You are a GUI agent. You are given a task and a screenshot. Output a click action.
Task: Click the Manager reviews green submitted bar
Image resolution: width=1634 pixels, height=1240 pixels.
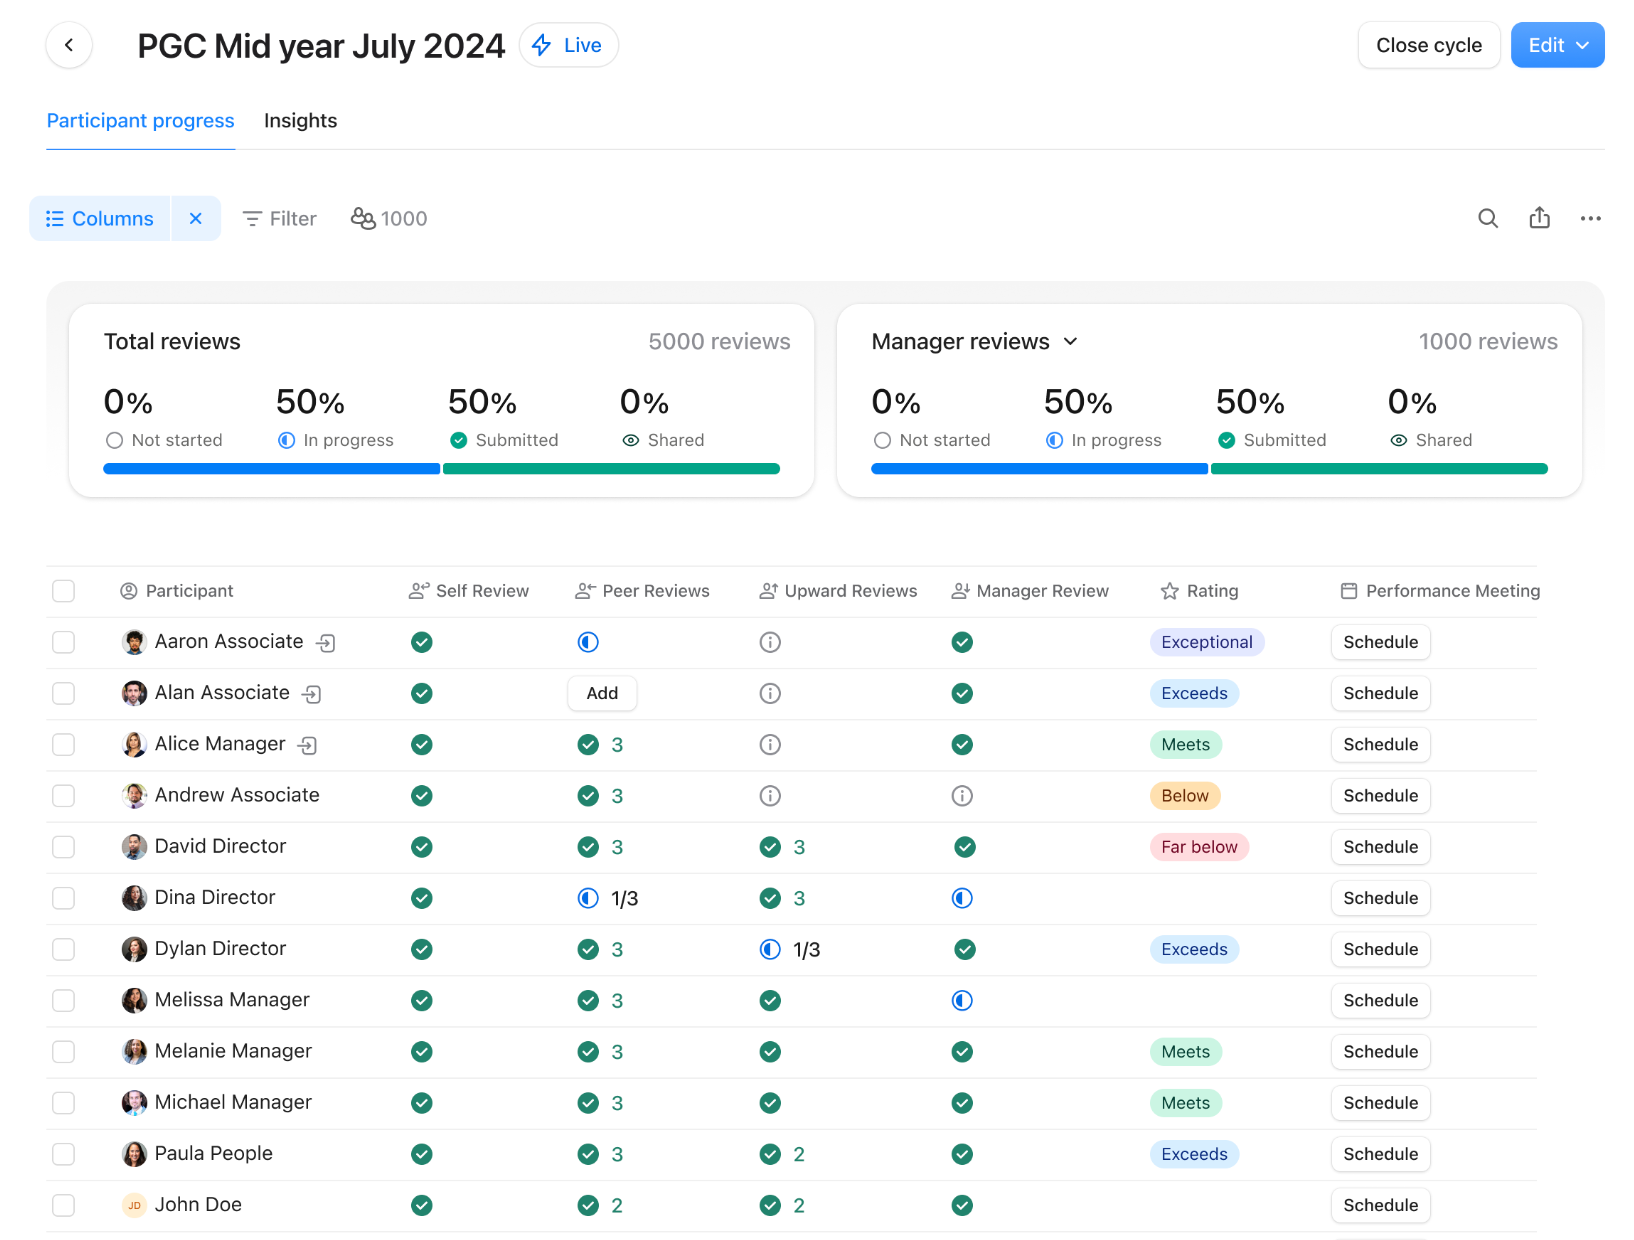click(x=1379, y=469)
